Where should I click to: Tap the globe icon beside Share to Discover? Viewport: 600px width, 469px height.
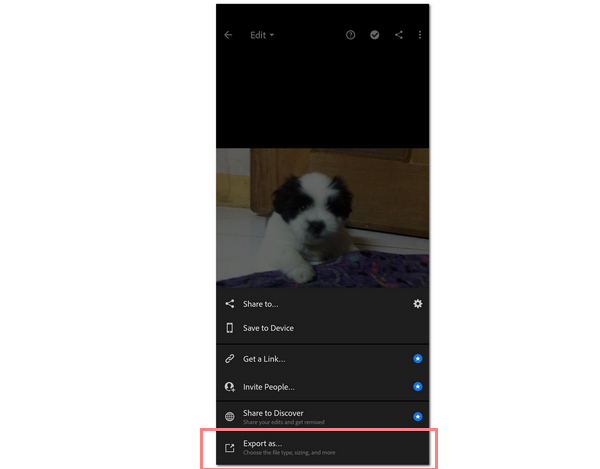pos(230,417)
